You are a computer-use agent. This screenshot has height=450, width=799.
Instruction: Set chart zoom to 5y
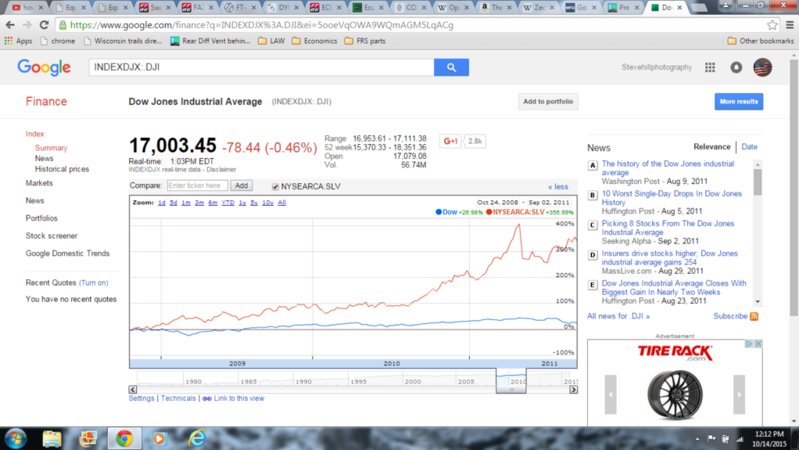click(x=254, y=203)
